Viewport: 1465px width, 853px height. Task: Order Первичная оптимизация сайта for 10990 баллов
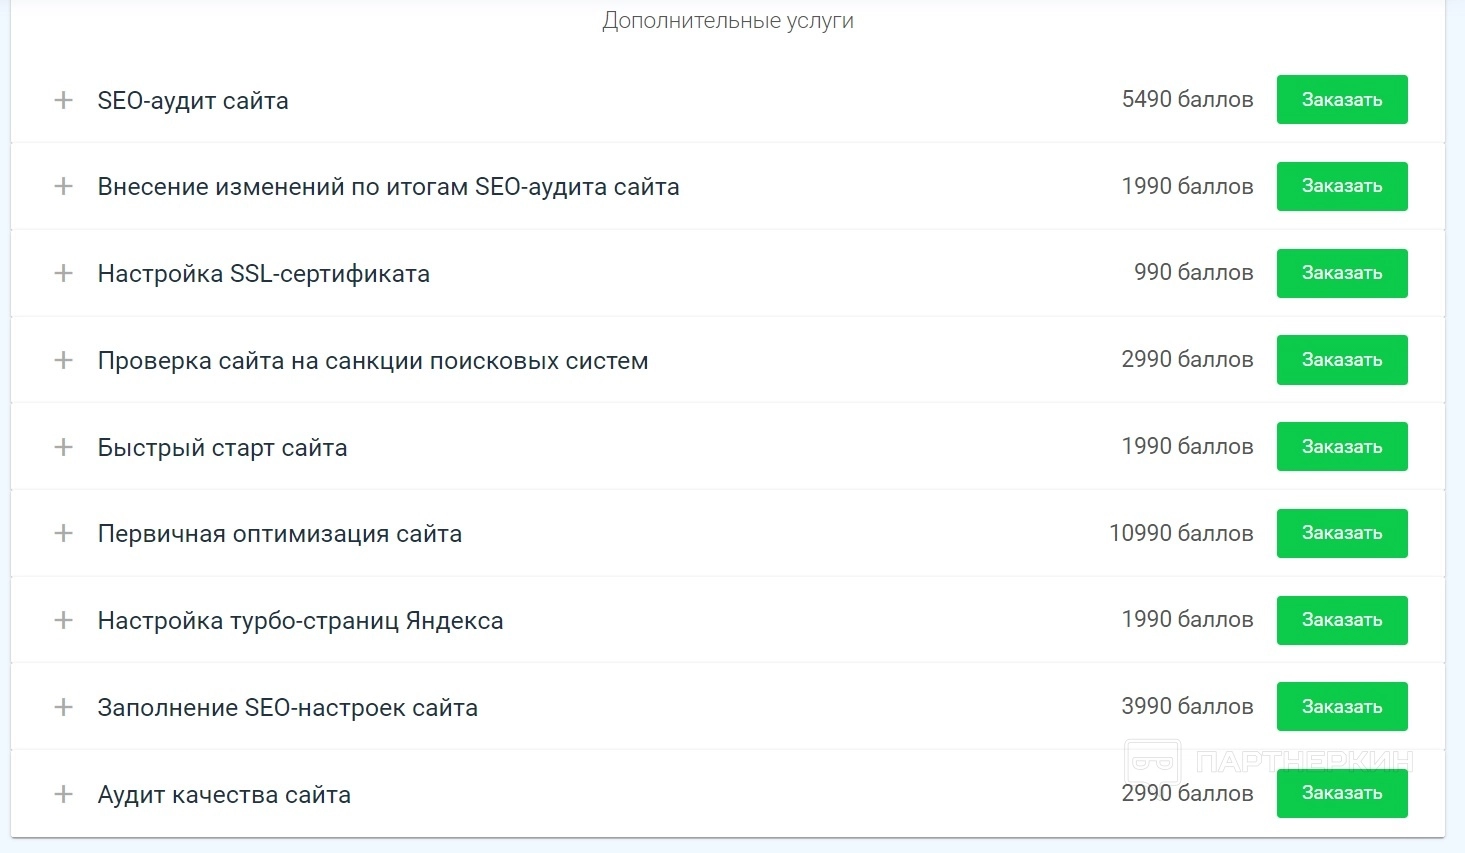click(x=1341, y=533)
